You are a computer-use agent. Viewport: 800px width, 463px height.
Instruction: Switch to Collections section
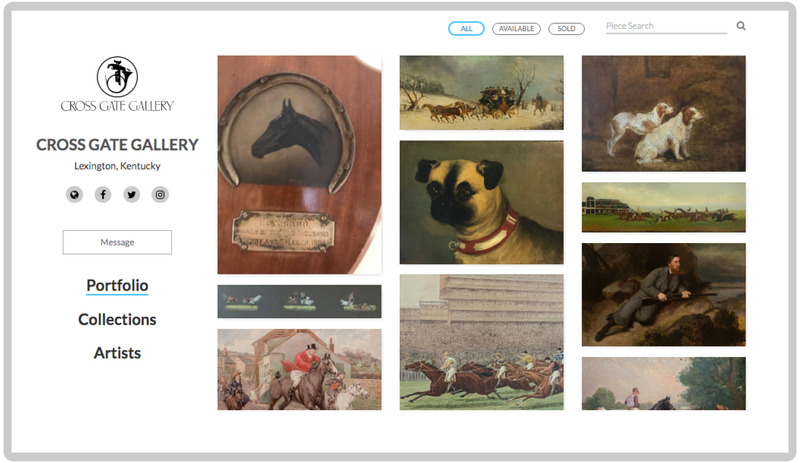pyautogui.click(x=117, y=320)
